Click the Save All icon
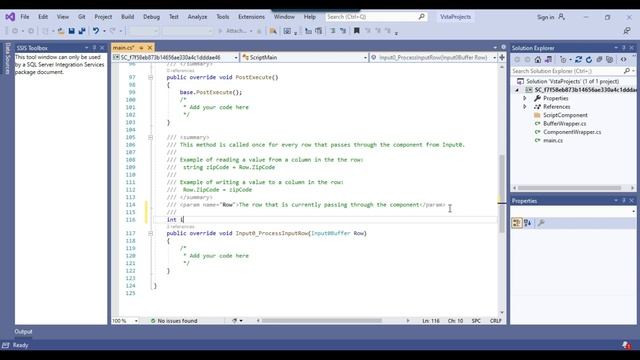The width and height of the screenshot is (640, 360). point(82,31)
